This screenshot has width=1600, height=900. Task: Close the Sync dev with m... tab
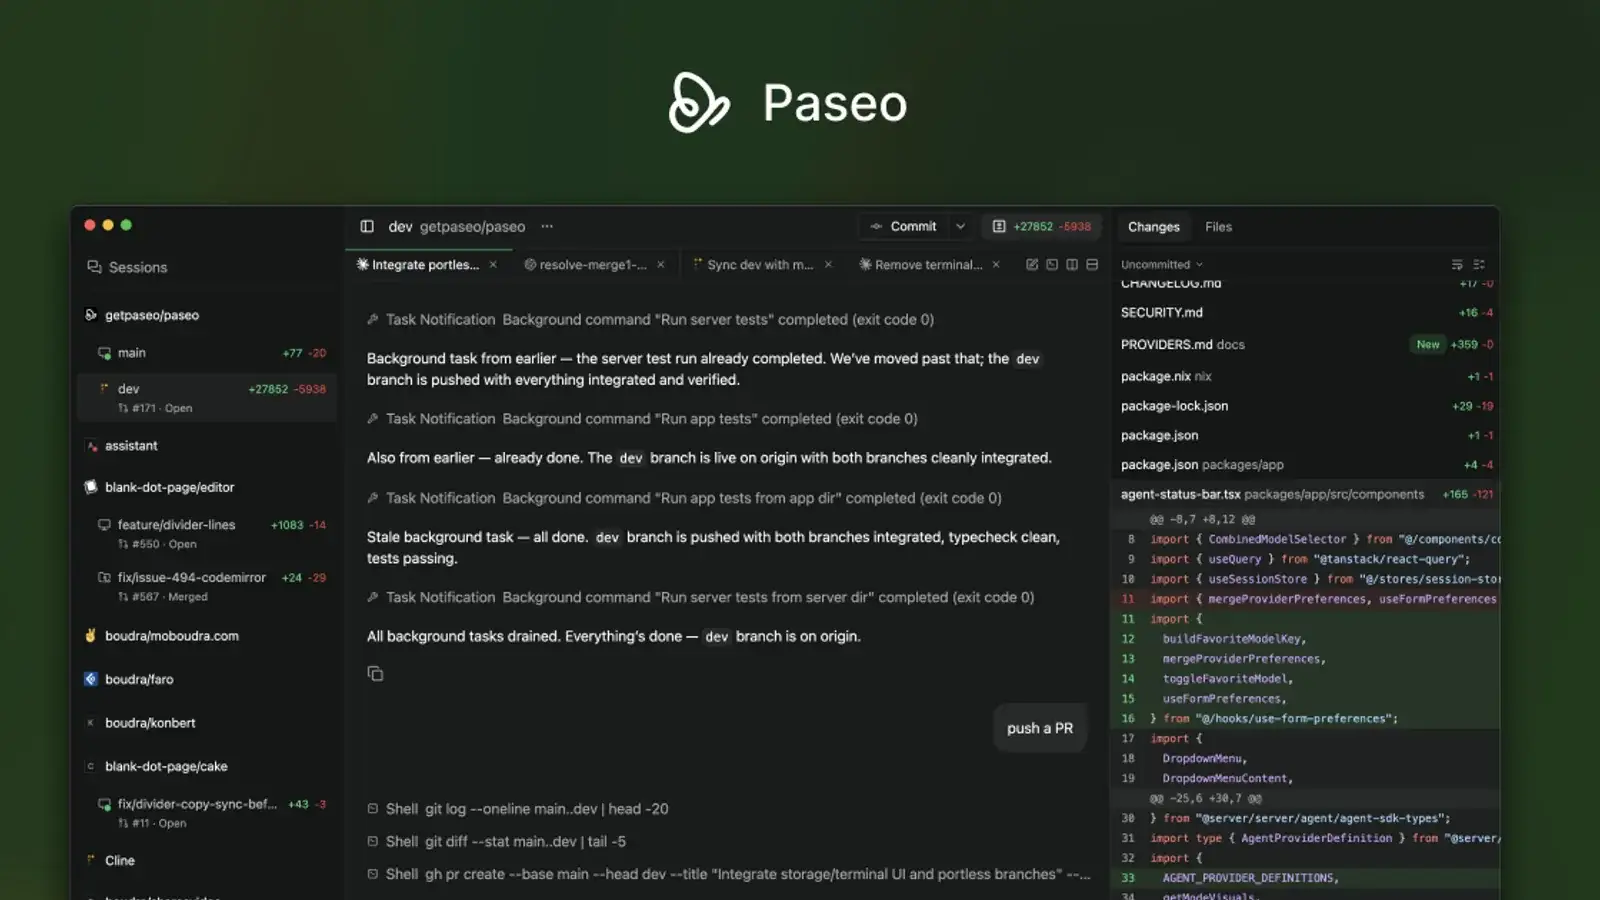828,265
